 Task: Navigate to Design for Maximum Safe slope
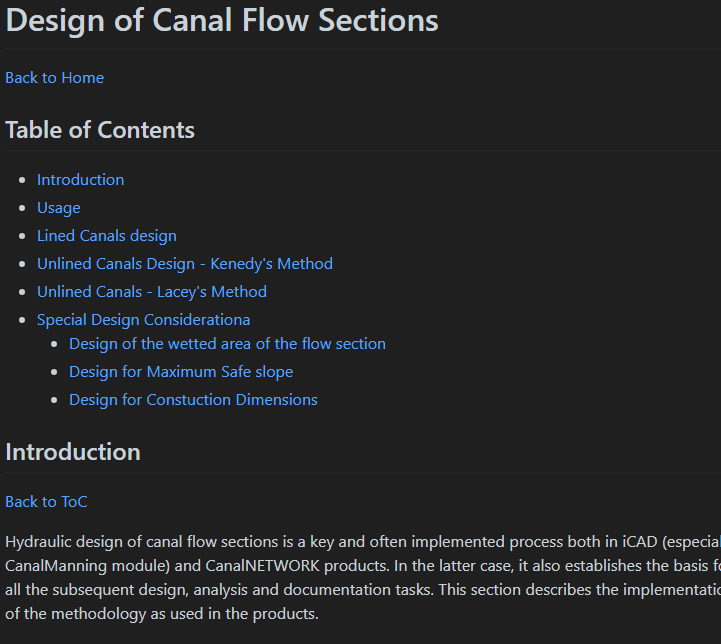pos(181,372)
